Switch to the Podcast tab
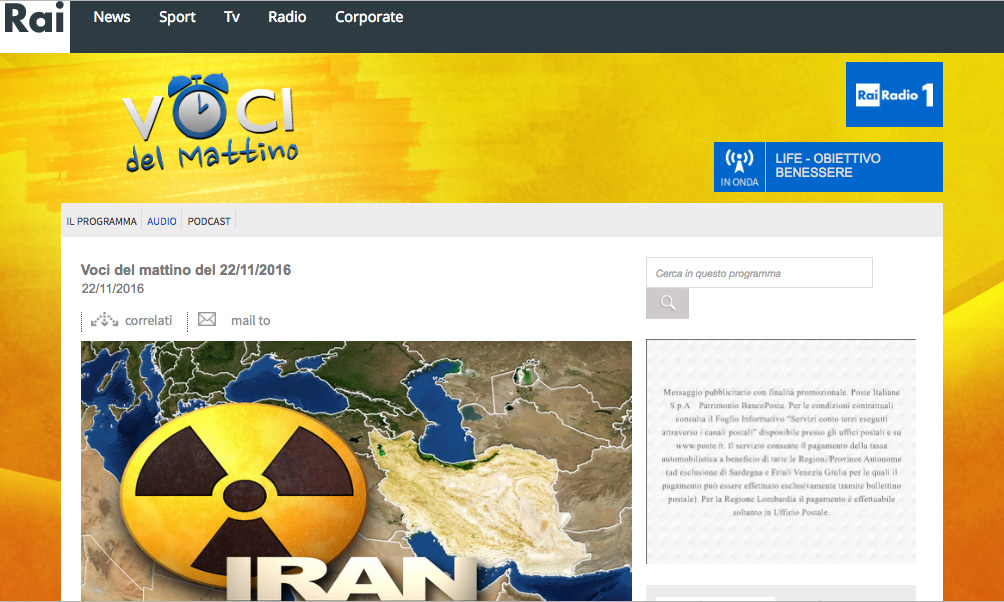This screenshot has width=1004, height=602. 209,221
